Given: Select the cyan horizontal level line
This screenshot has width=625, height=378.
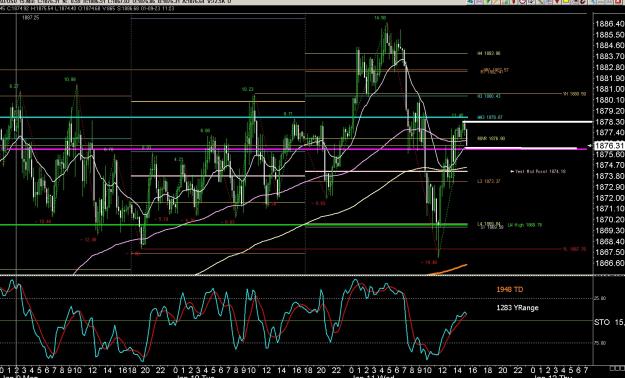Looking at the screenshot, I should (234, 117).
